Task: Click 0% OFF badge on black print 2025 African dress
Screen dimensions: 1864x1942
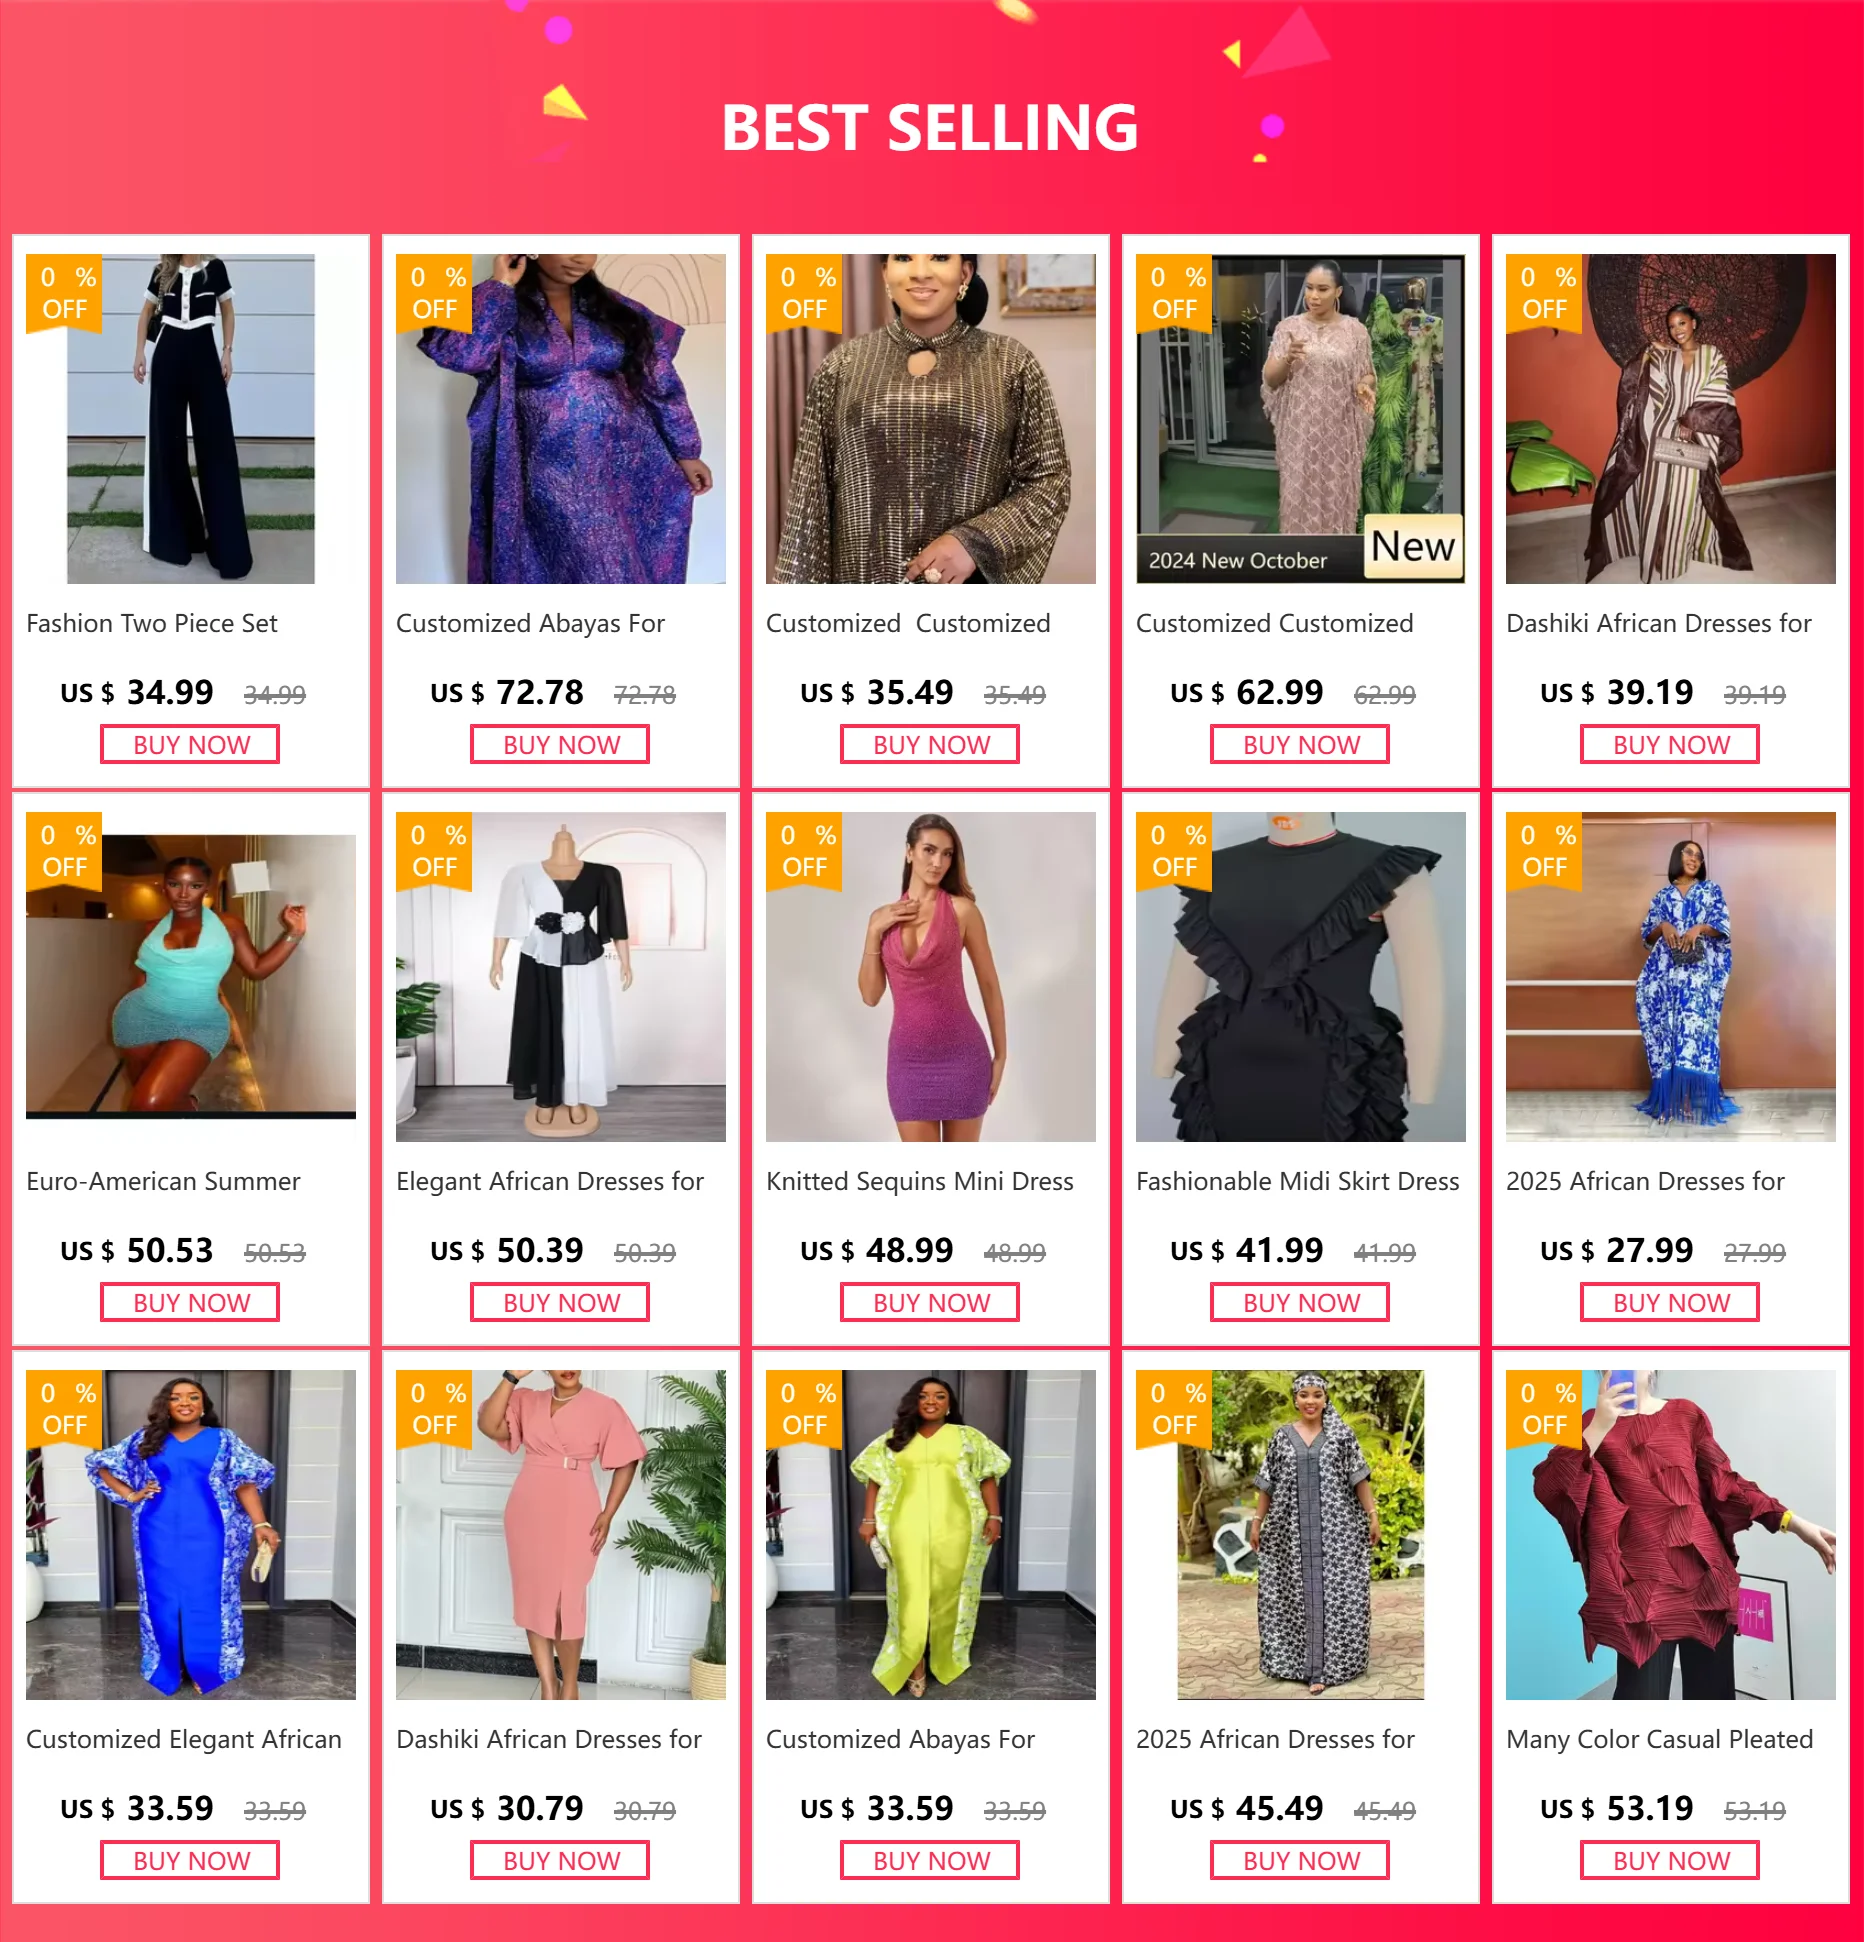Action: [x=1175, y=1409]
